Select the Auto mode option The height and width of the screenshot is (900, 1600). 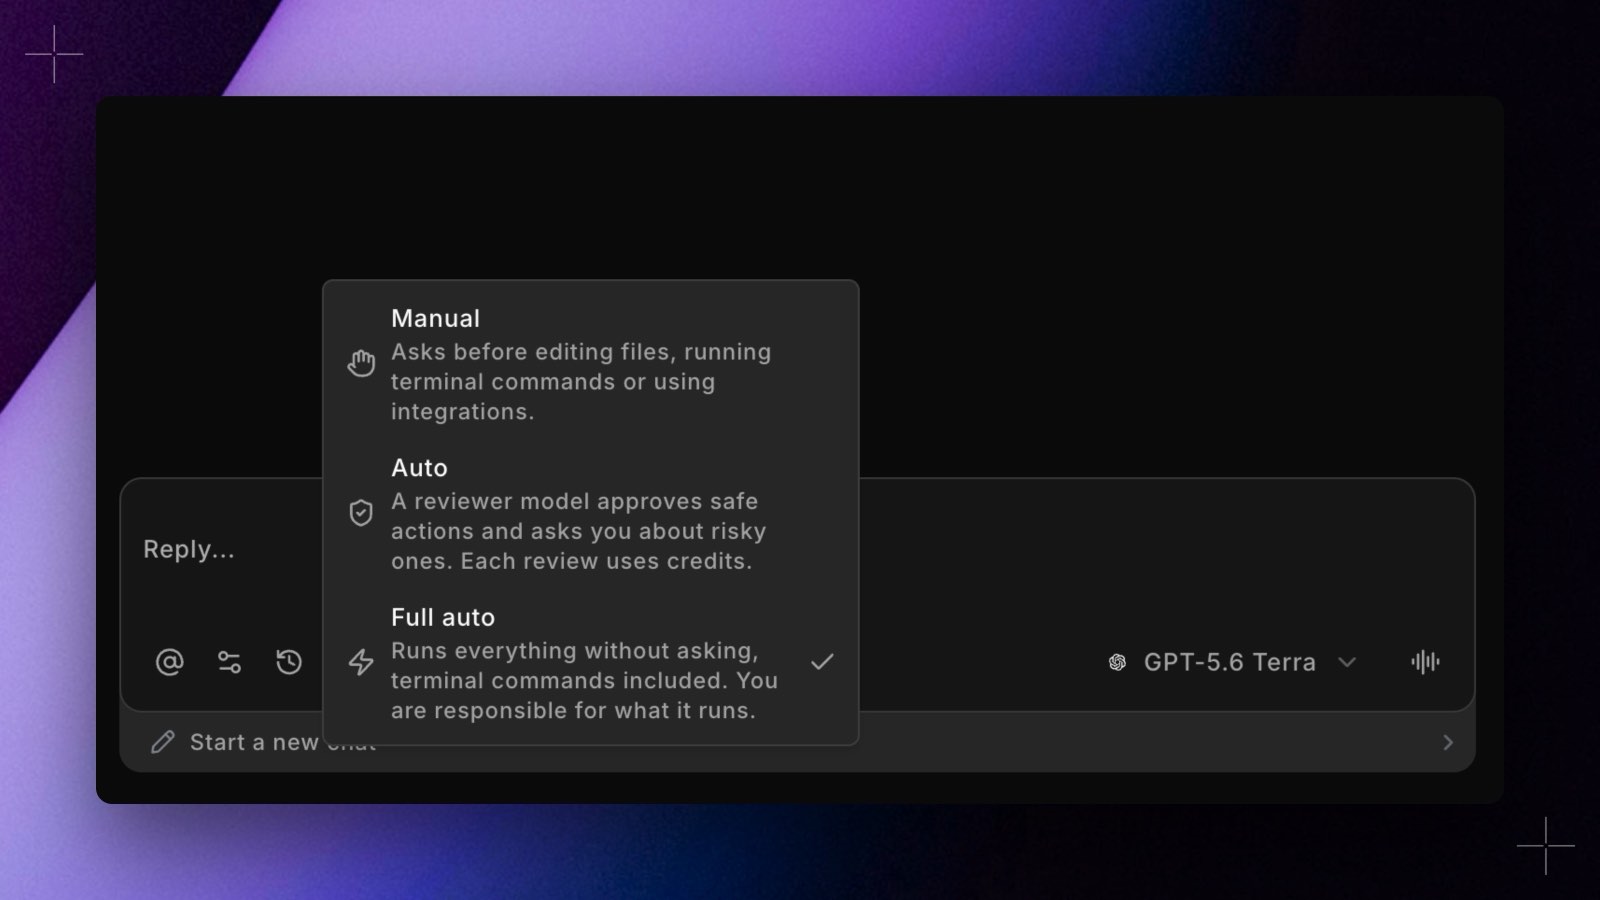(x=590, y=513)
